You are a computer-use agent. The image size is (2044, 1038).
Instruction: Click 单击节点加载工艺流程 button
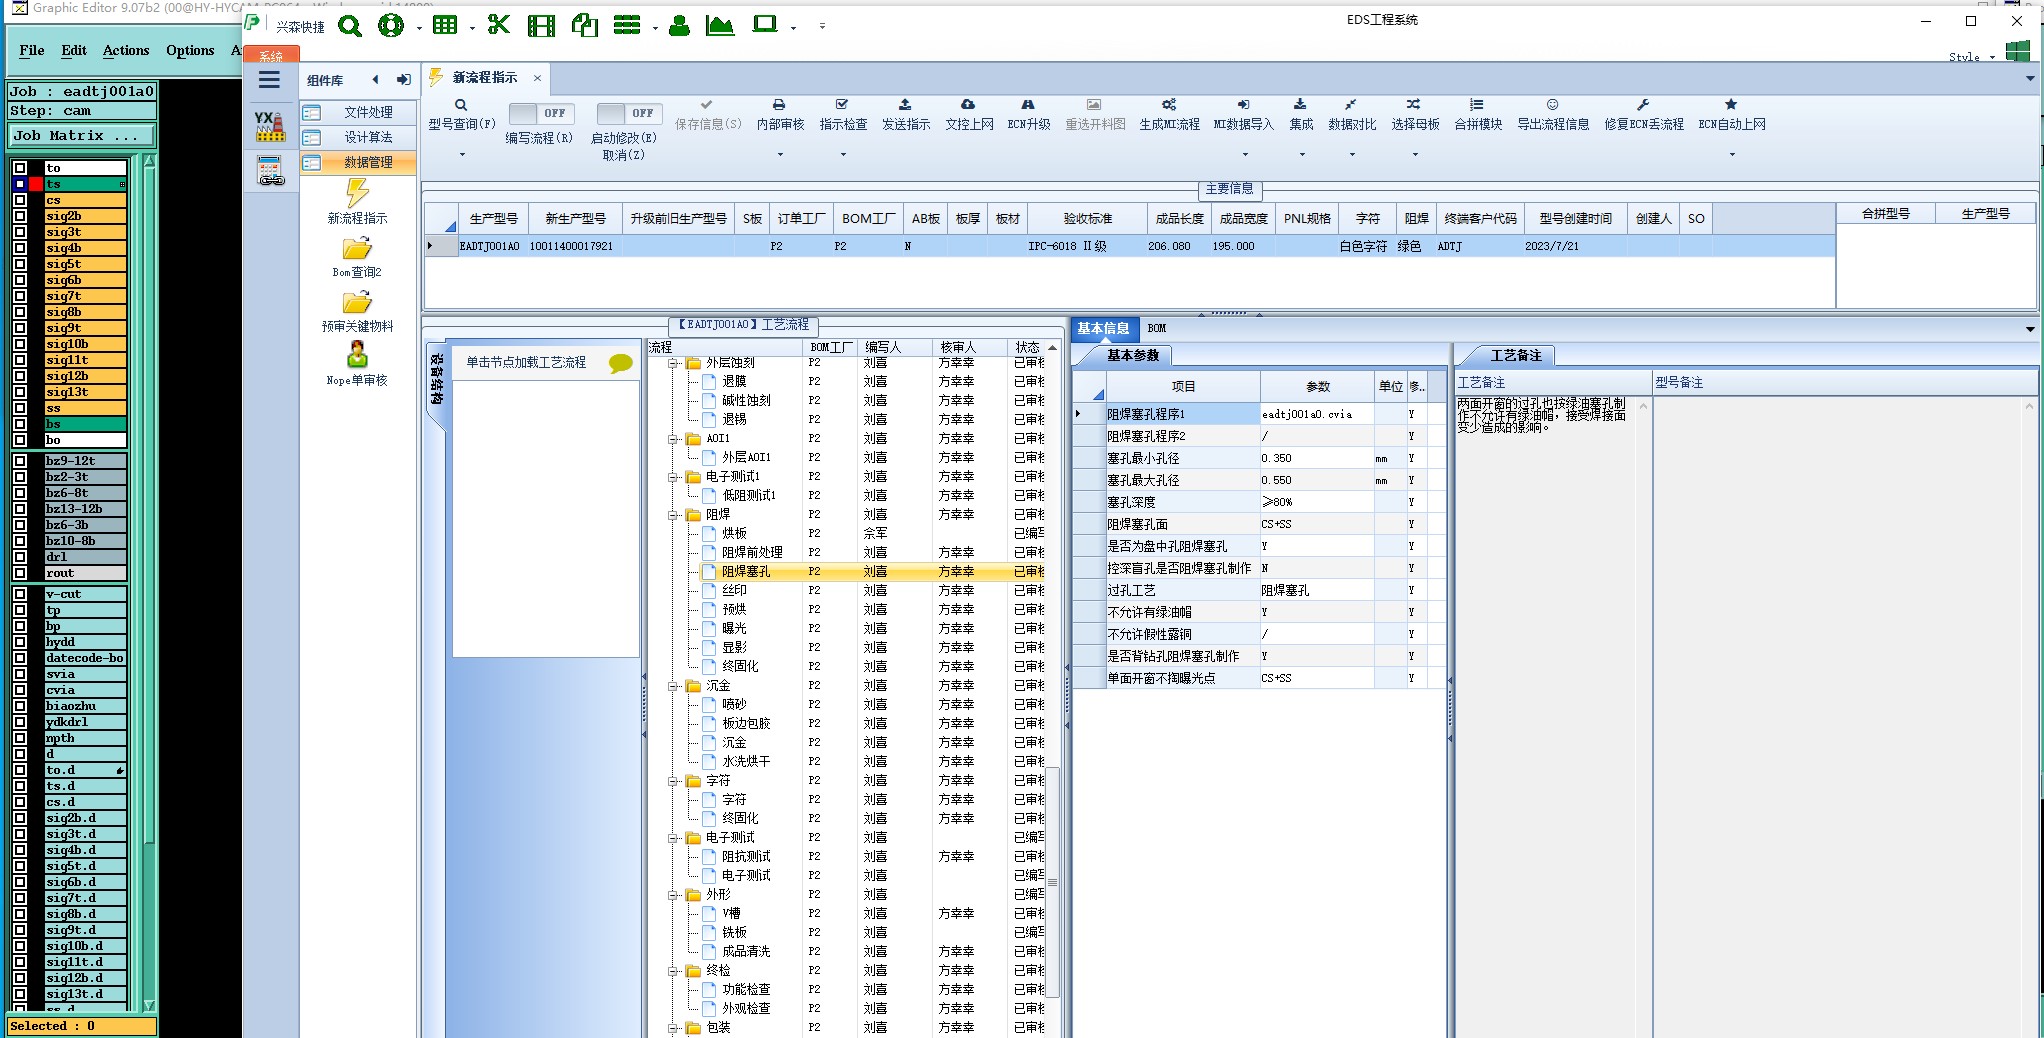pos(546,362)
